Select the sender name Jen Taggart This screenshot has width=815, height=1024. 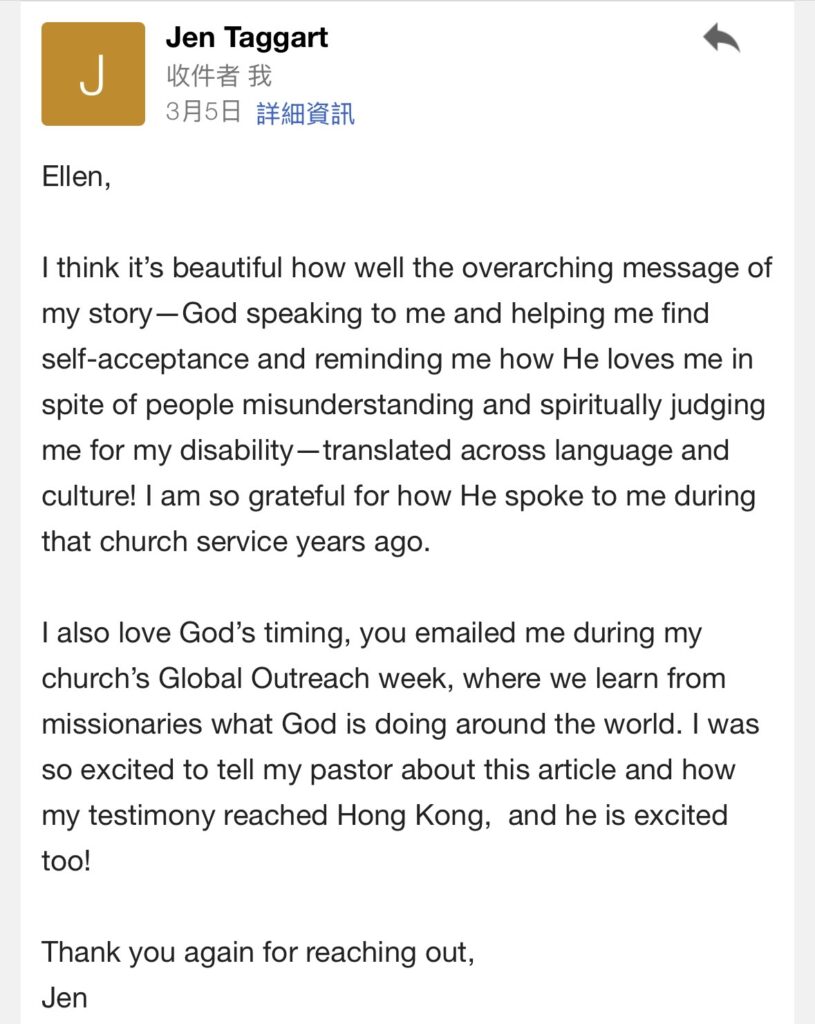tap(246, 38)
